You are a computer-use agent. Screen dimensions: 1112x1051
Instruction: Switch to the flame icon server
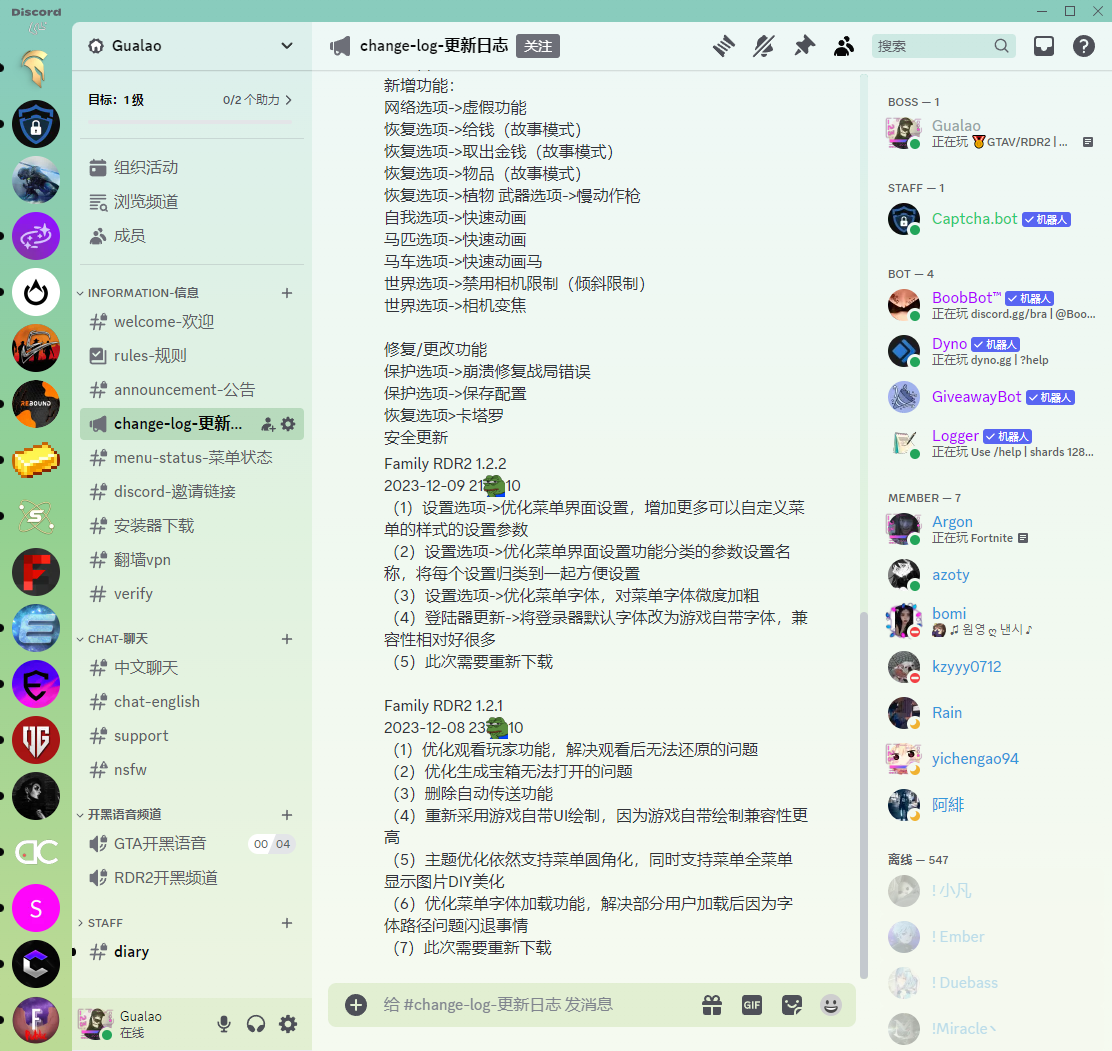point(36,292)
